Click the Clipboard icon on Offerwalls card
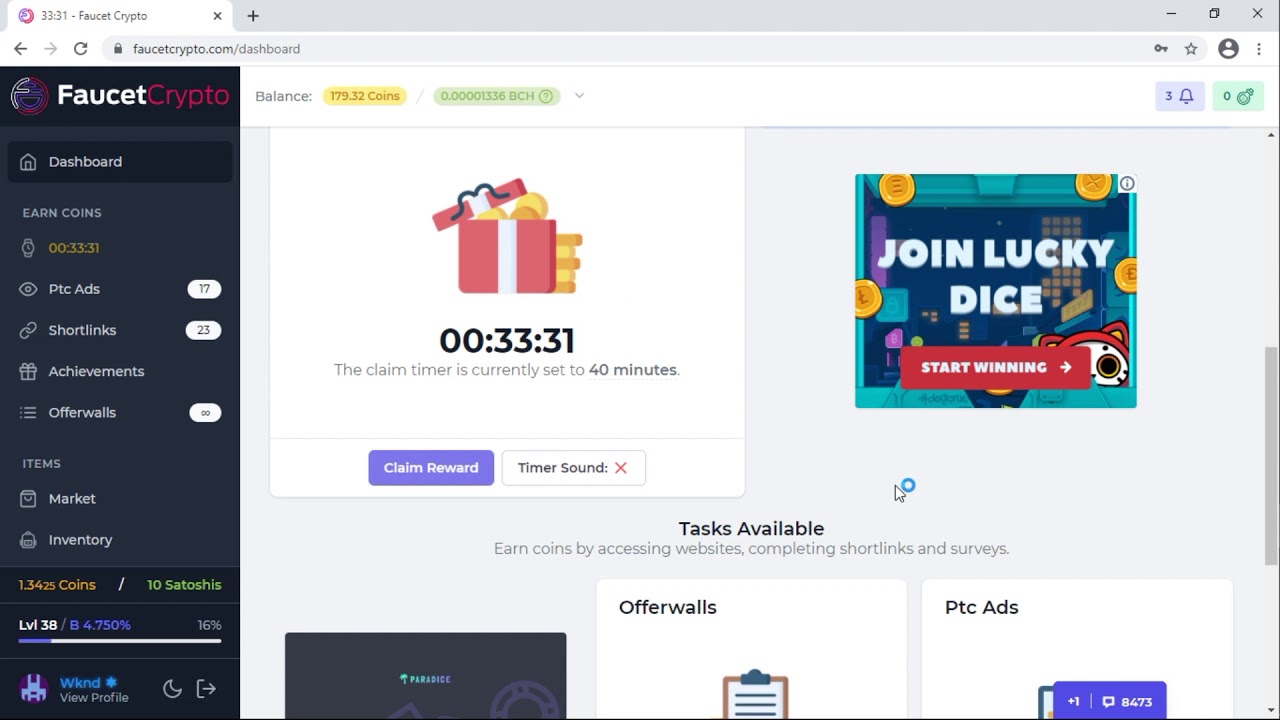The height and width of the screenshot is (720, 1280). click(755, 694)
